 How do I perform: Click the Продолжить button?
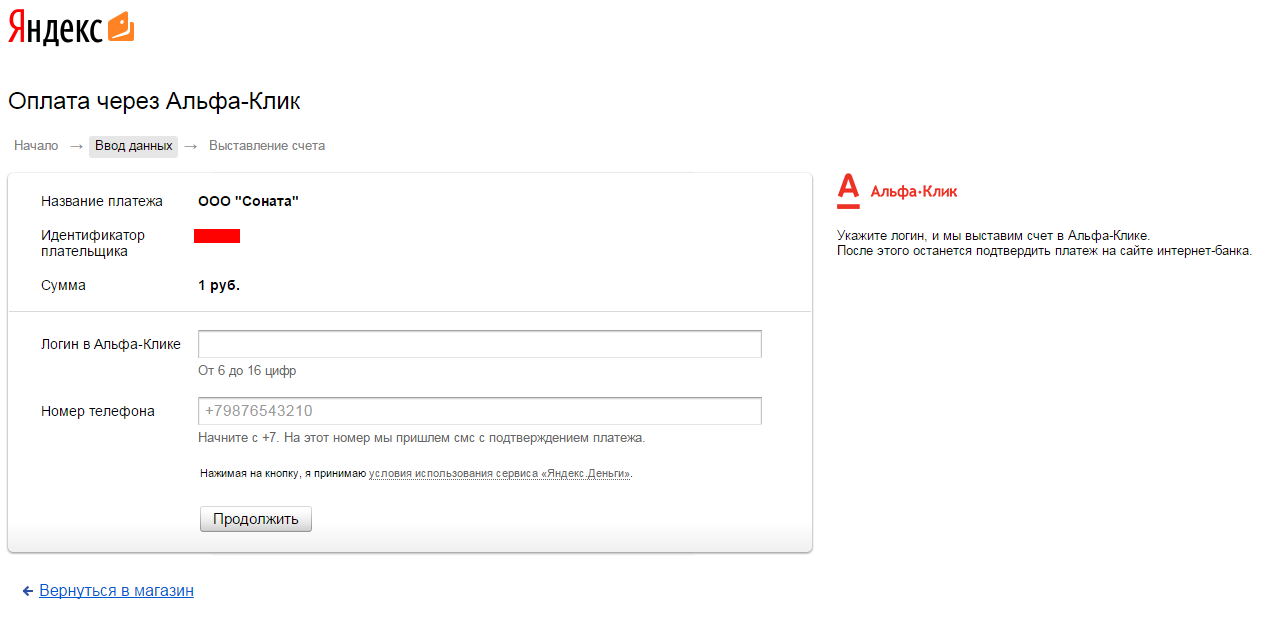click(x=256, y=519)
